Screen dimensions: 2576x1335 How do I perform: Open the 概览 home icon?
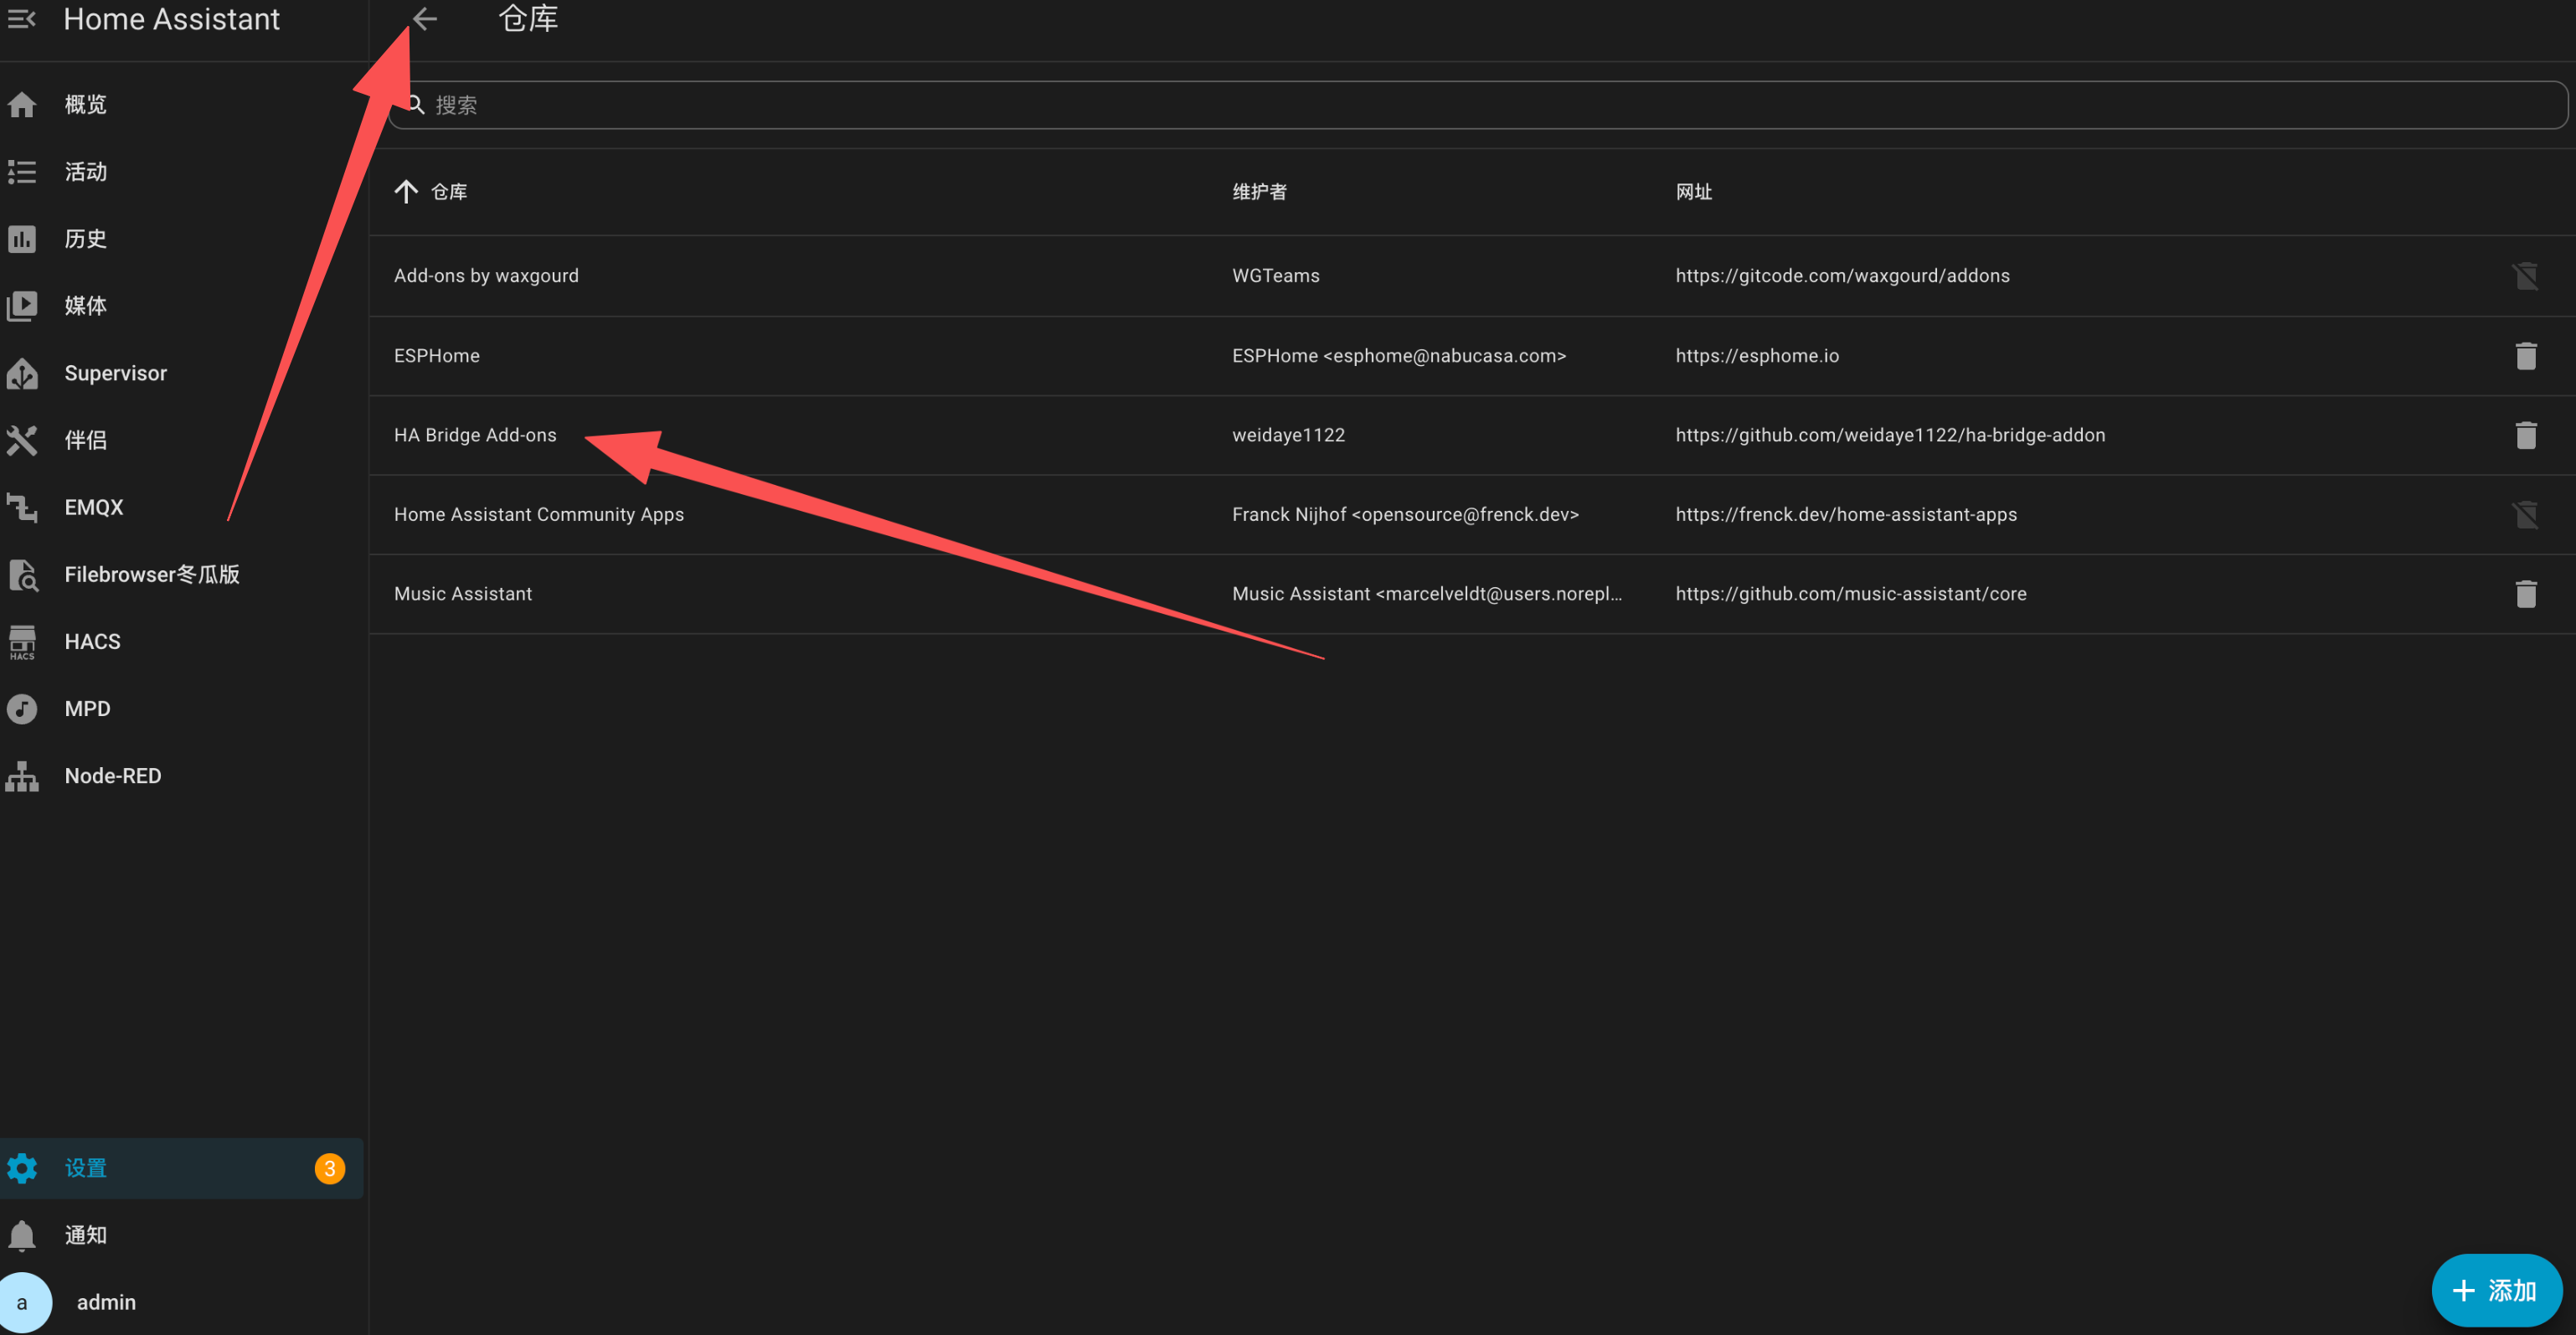pos(22,105)
